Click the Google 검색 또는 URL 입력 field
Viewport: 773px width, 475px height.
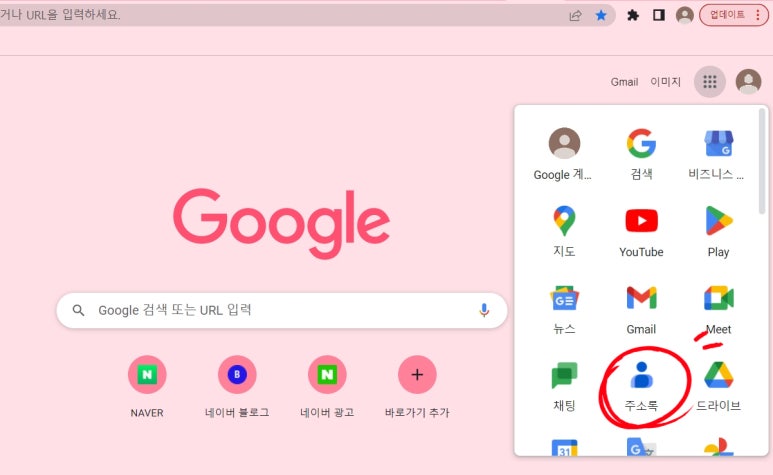pos(282,310)
